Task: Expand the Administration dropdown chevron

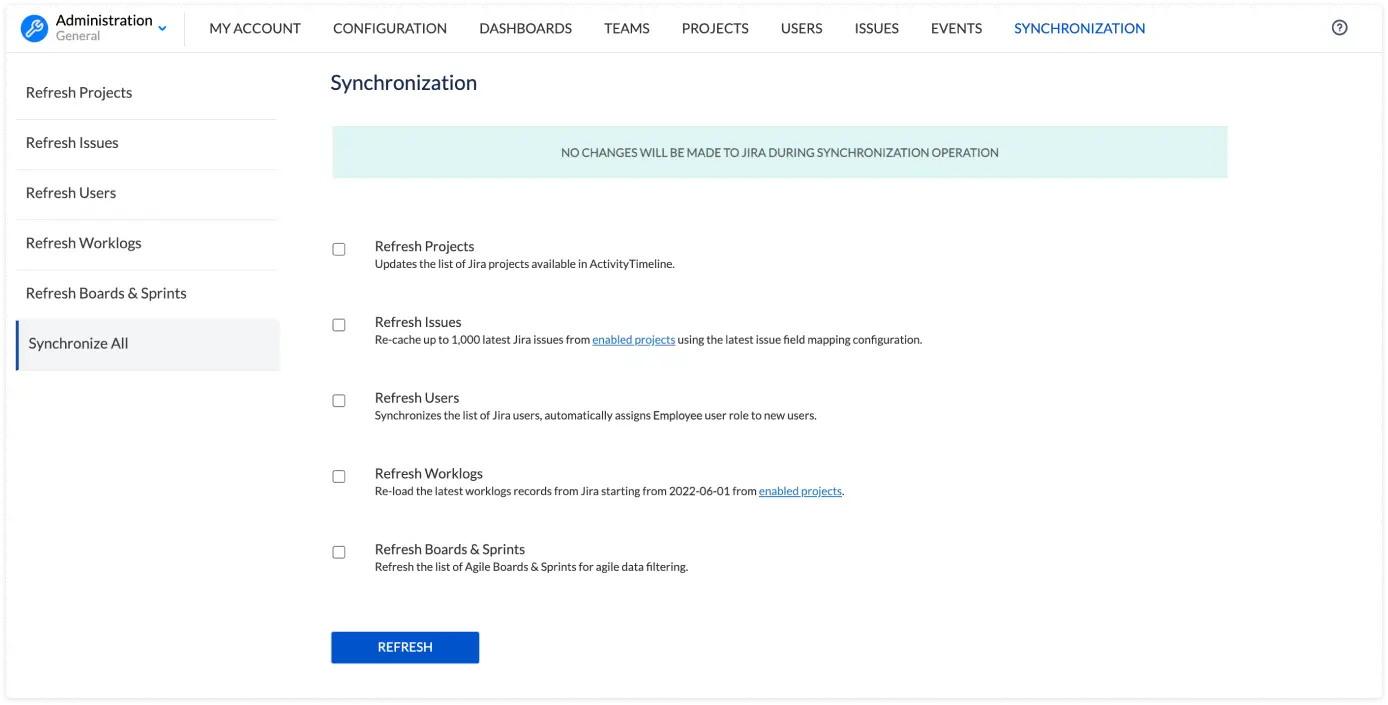Action: [x=163, y=28]
